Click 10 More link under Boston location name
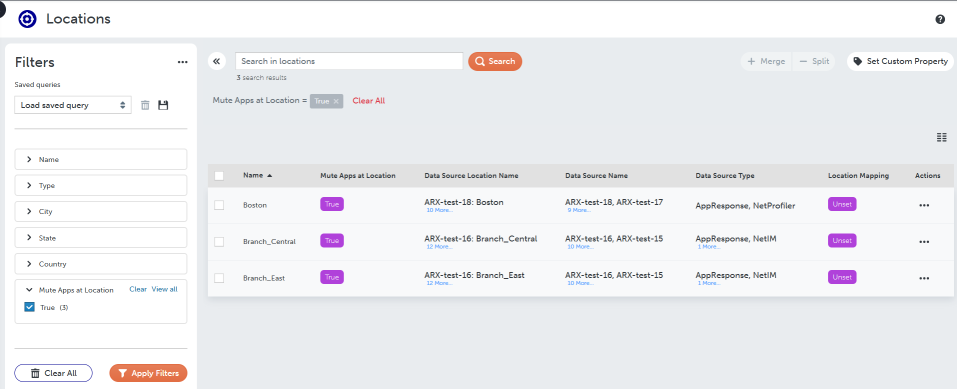Screen dimensions: 957x389 coord(439,210)
